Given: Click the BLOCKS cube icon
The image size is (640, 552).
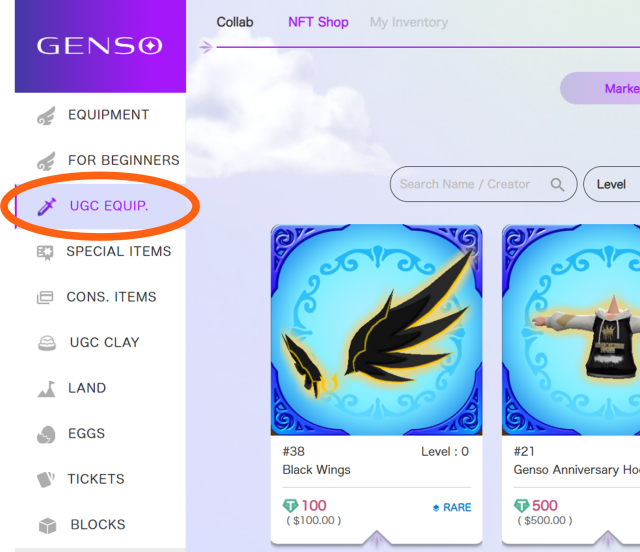Looking at the screenshot, I should (47, 525).
